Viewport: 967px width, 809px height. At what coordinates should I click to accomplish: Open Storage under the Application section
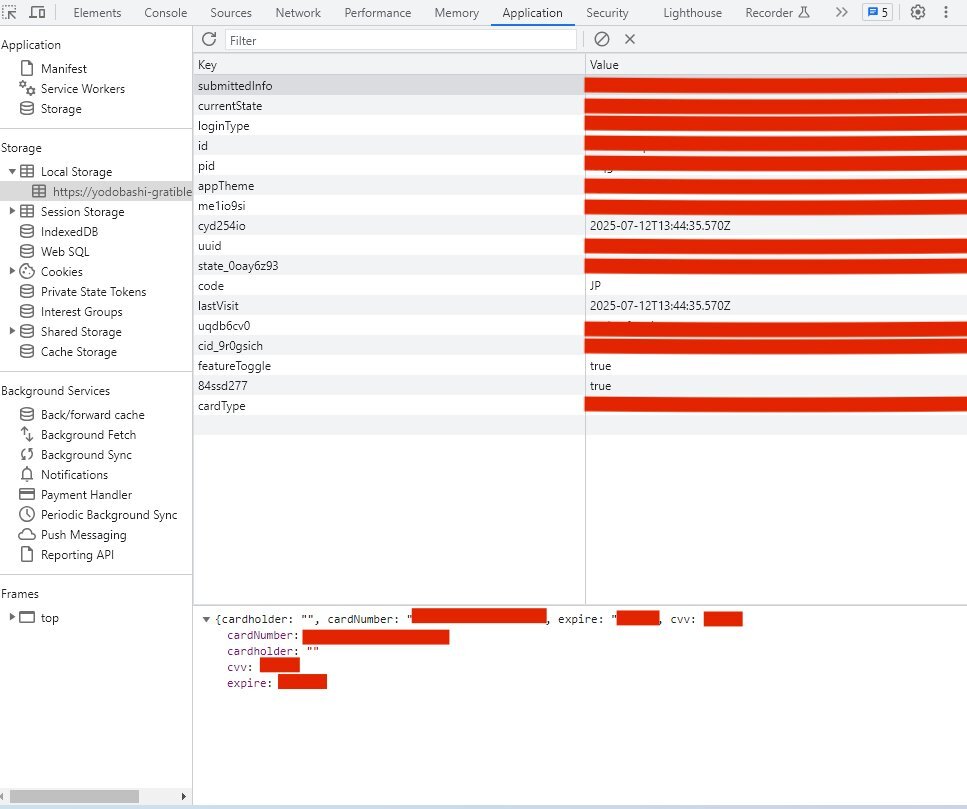(x=61, y=109)
